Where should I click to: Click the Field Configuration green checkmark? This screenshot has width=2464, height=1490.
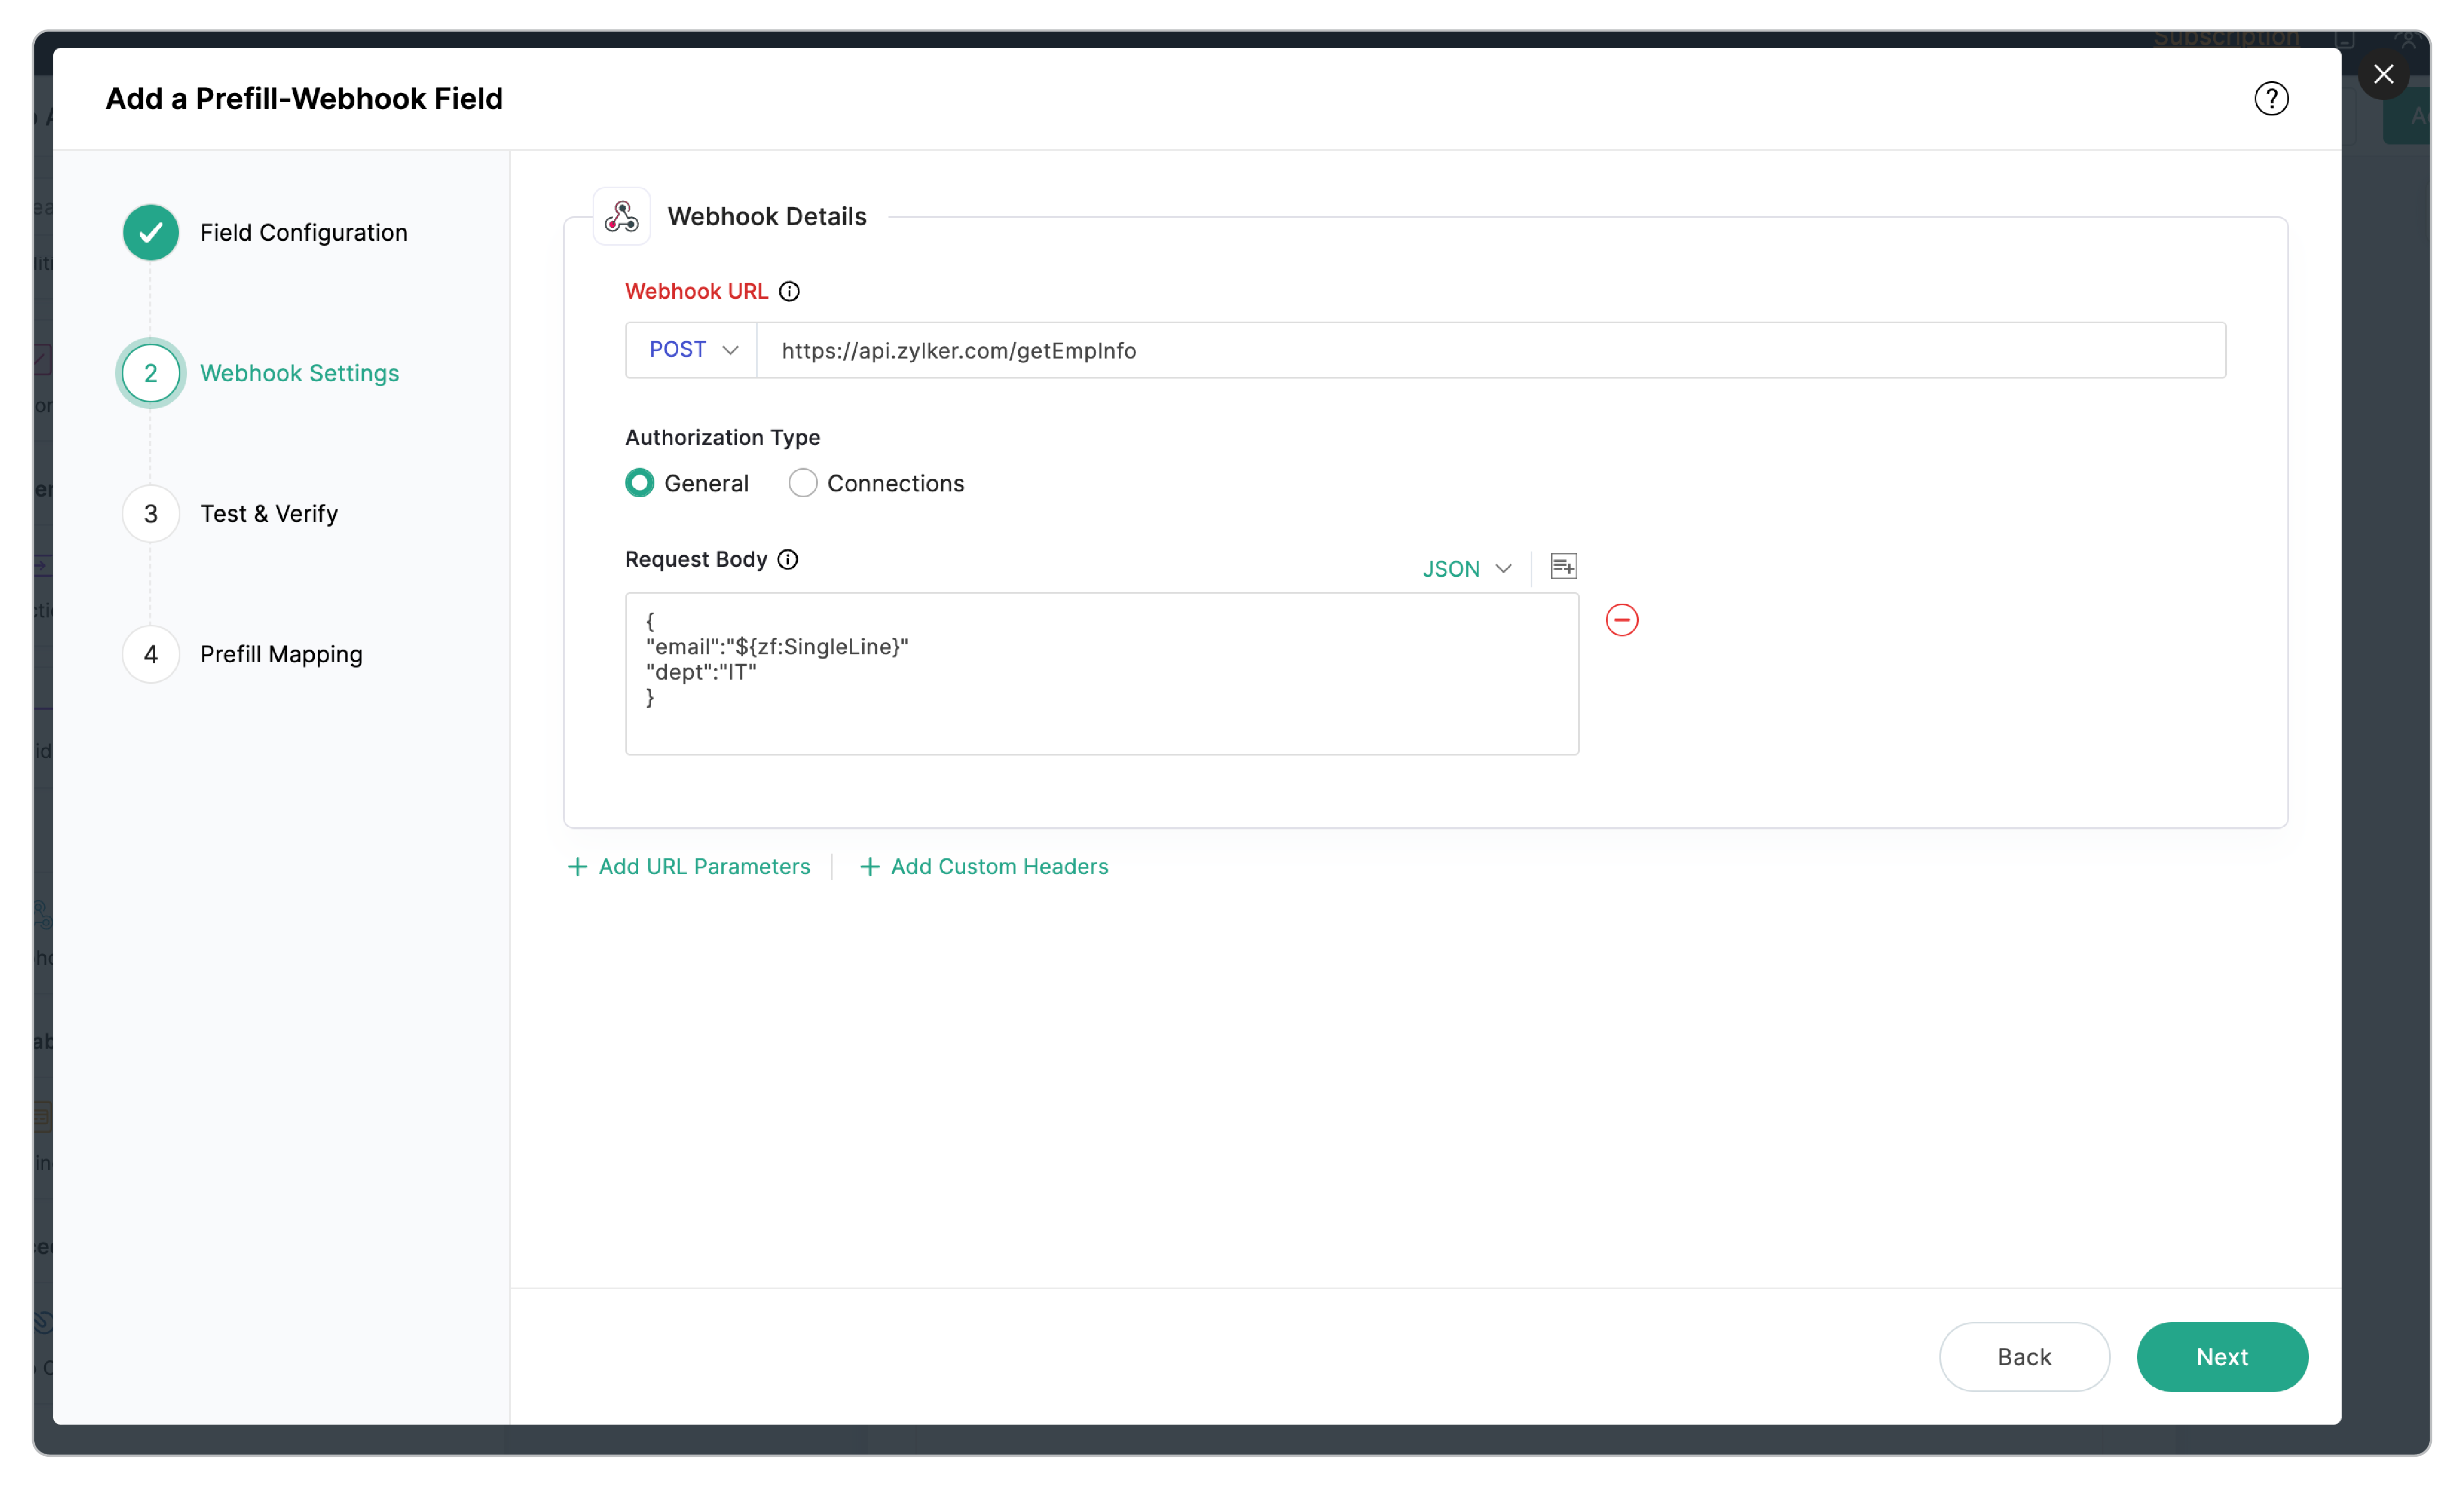click(151, 233)
